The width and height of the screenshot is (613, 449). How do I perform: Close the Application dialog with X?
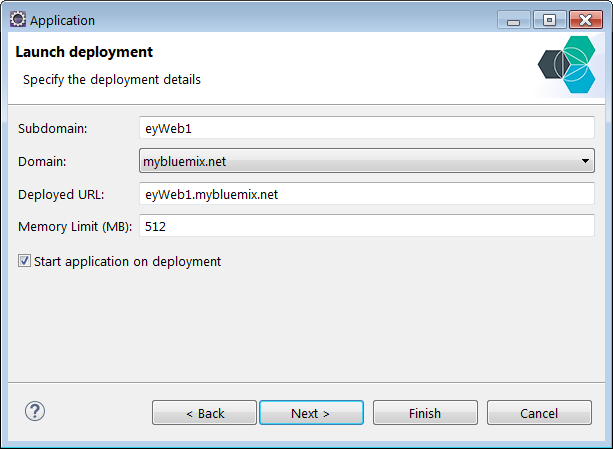click(585, 20)
